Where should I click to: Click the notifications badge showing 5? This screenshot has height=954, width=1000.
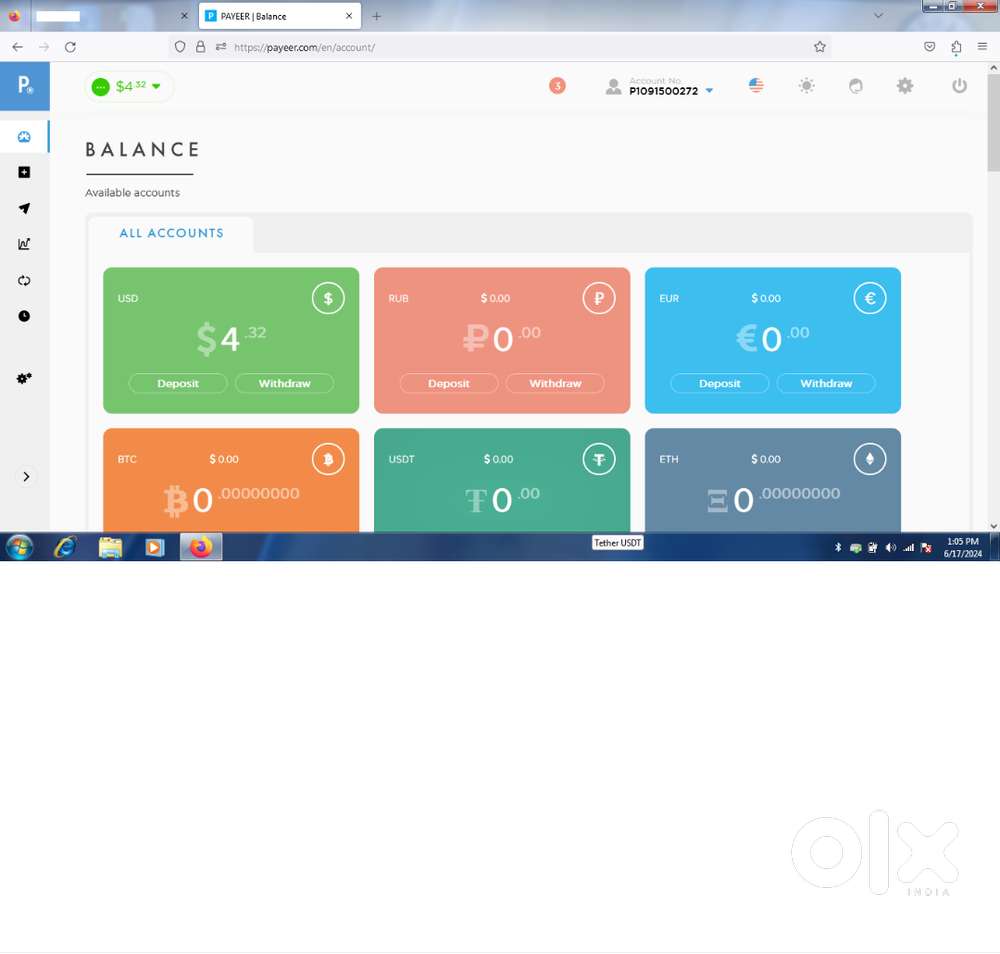pyautogui.click(x=557, y=86)
